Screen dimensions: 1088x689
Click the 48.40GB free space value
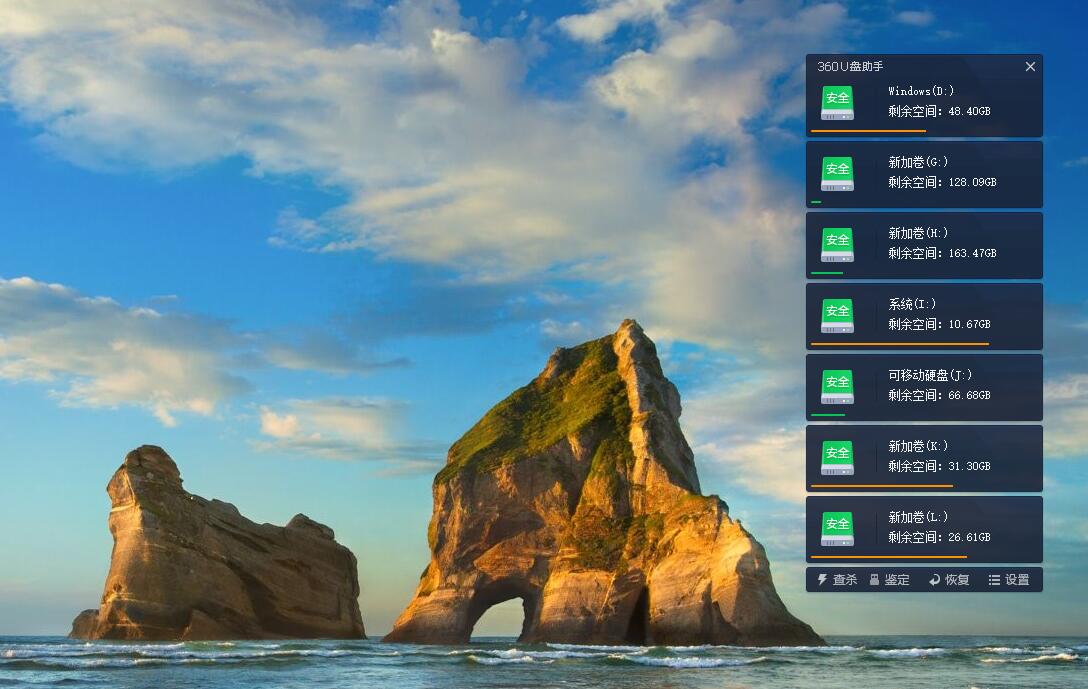969,111
